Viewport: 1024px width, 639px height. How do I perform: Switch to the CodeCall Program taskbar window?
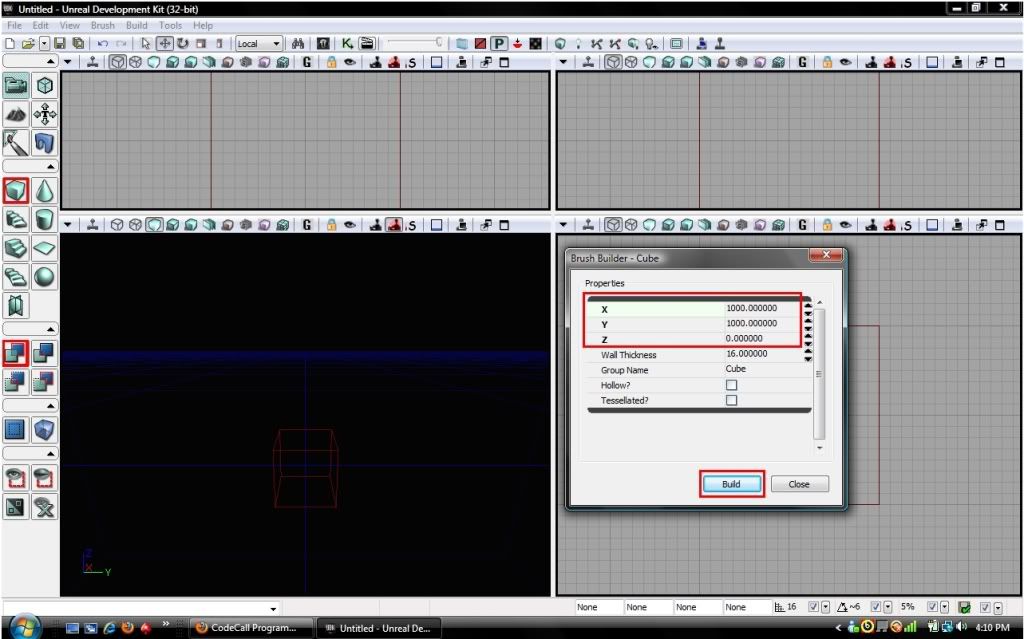(x=251, y=628)
